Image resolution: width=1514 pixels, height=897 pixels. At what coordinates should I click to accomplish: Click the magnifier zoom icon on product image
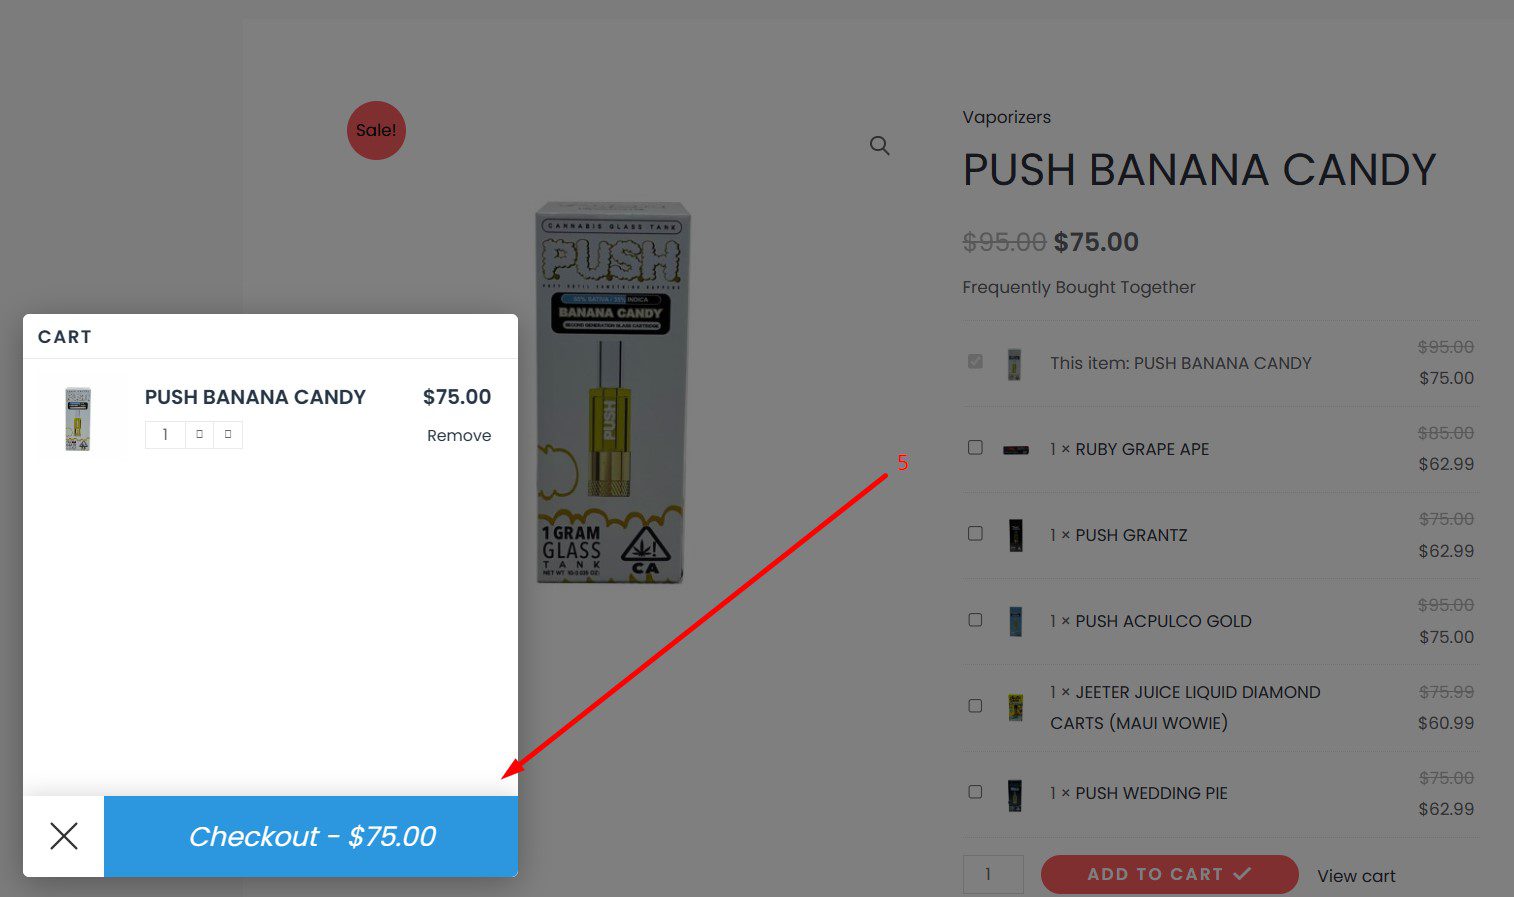(879, 146)
